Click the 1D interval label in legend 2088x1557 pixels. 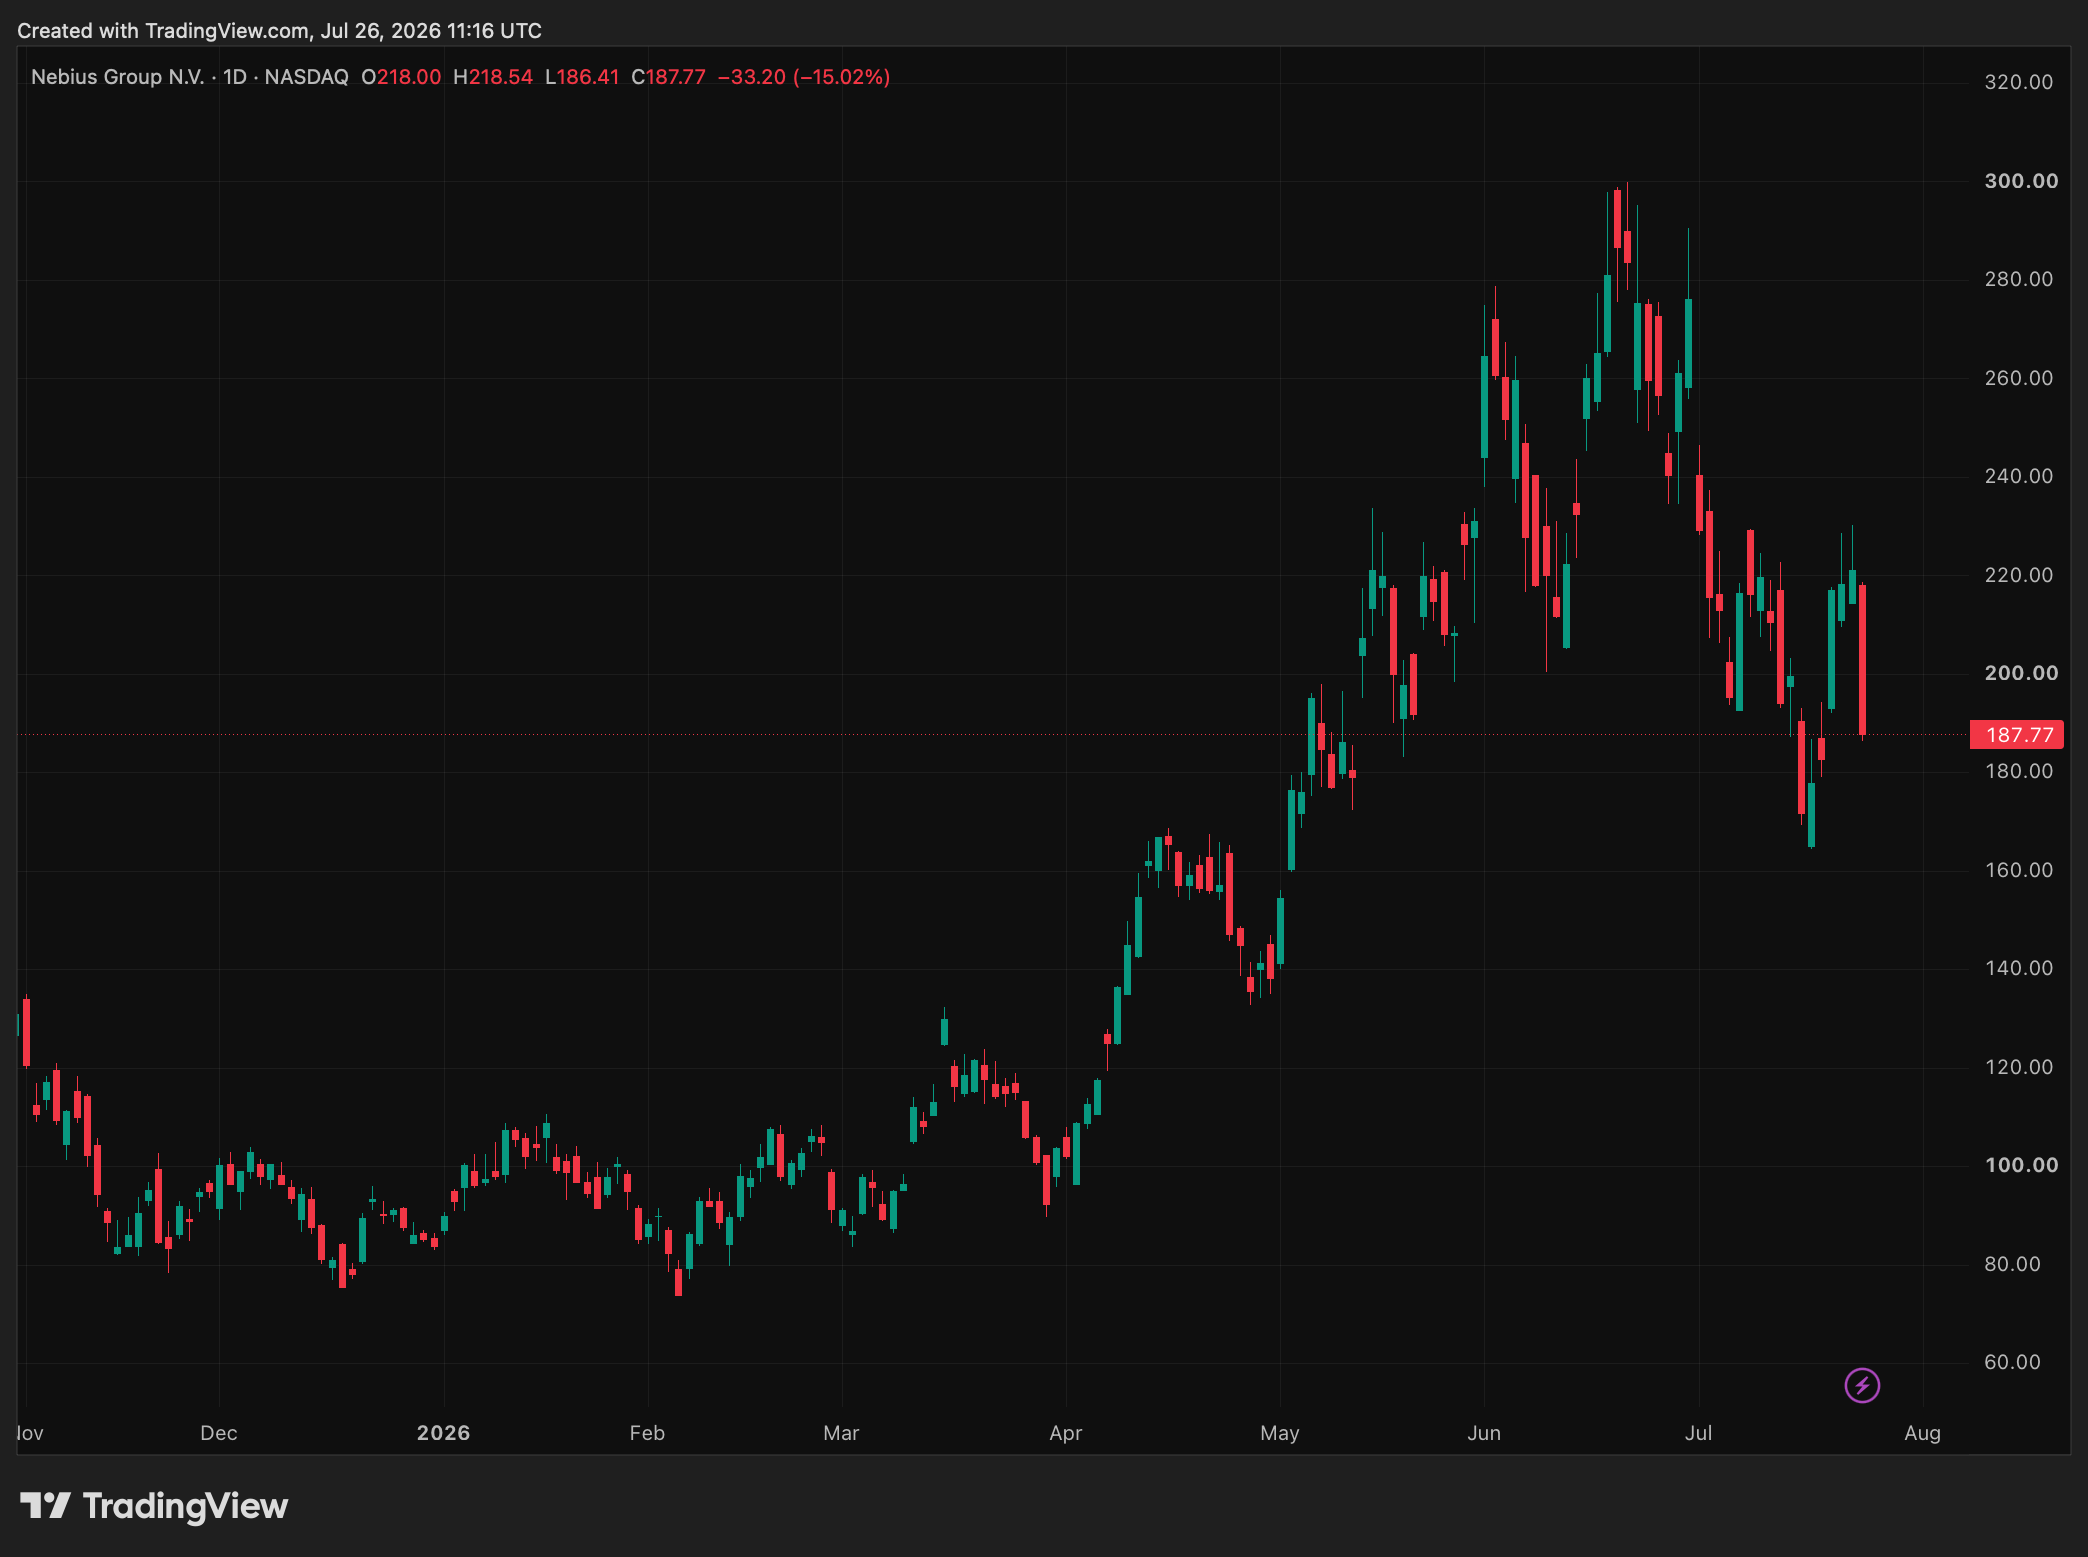[235, 77]
